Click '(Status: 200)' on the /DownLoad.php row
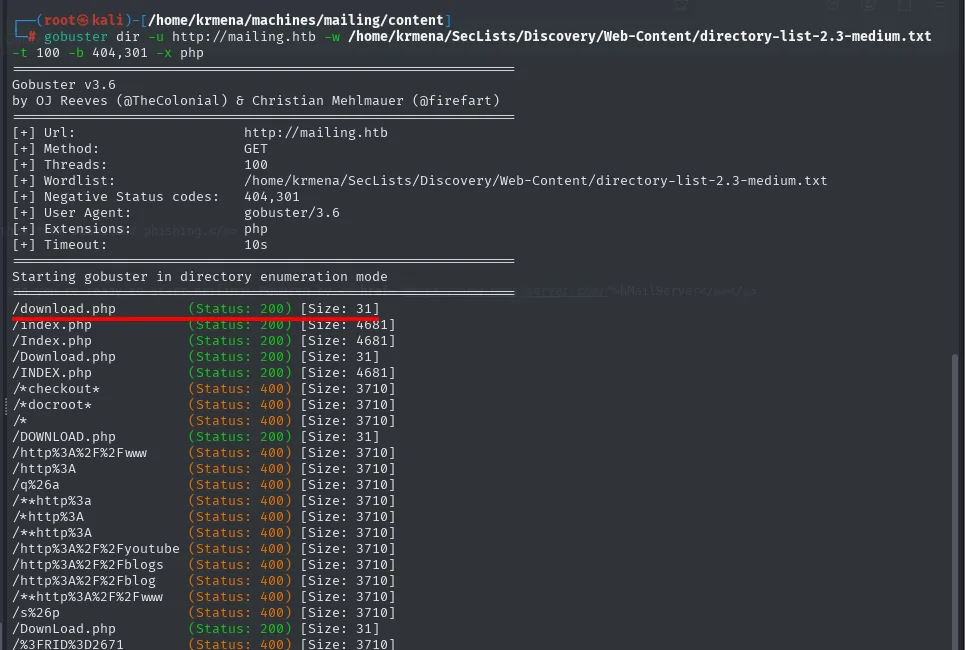The image size is (965, 650). click(x=240, y=628)
